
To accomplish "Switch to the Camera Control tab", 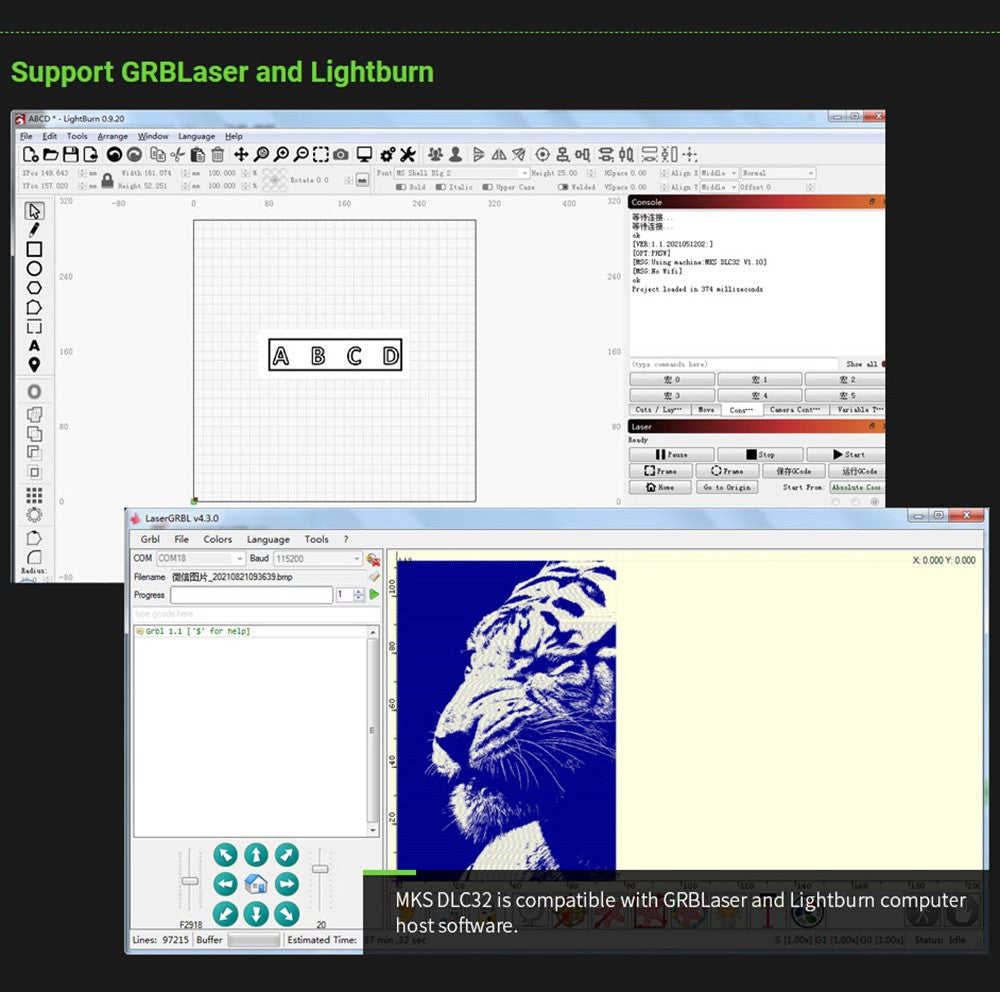I will (795, 410).
